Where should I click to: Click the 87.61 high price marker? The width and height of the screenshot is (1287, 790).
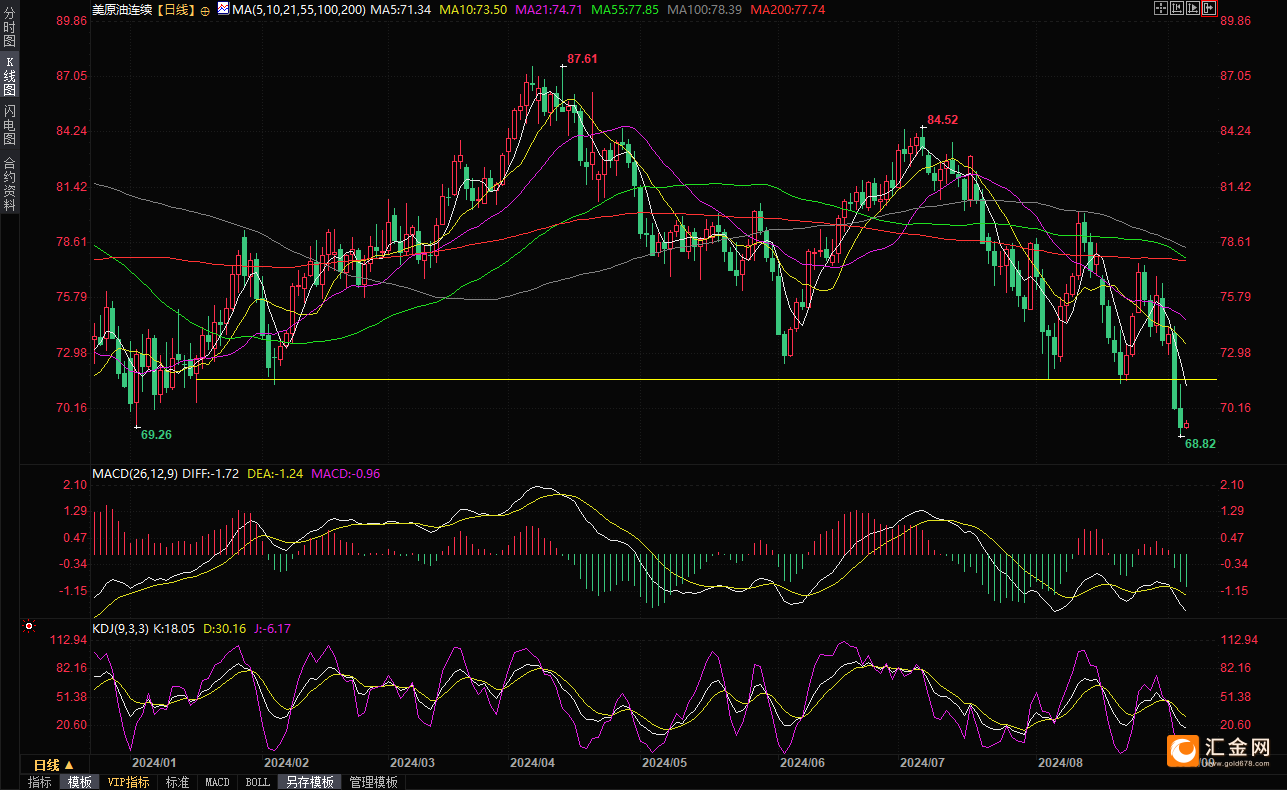coord(582,59)
